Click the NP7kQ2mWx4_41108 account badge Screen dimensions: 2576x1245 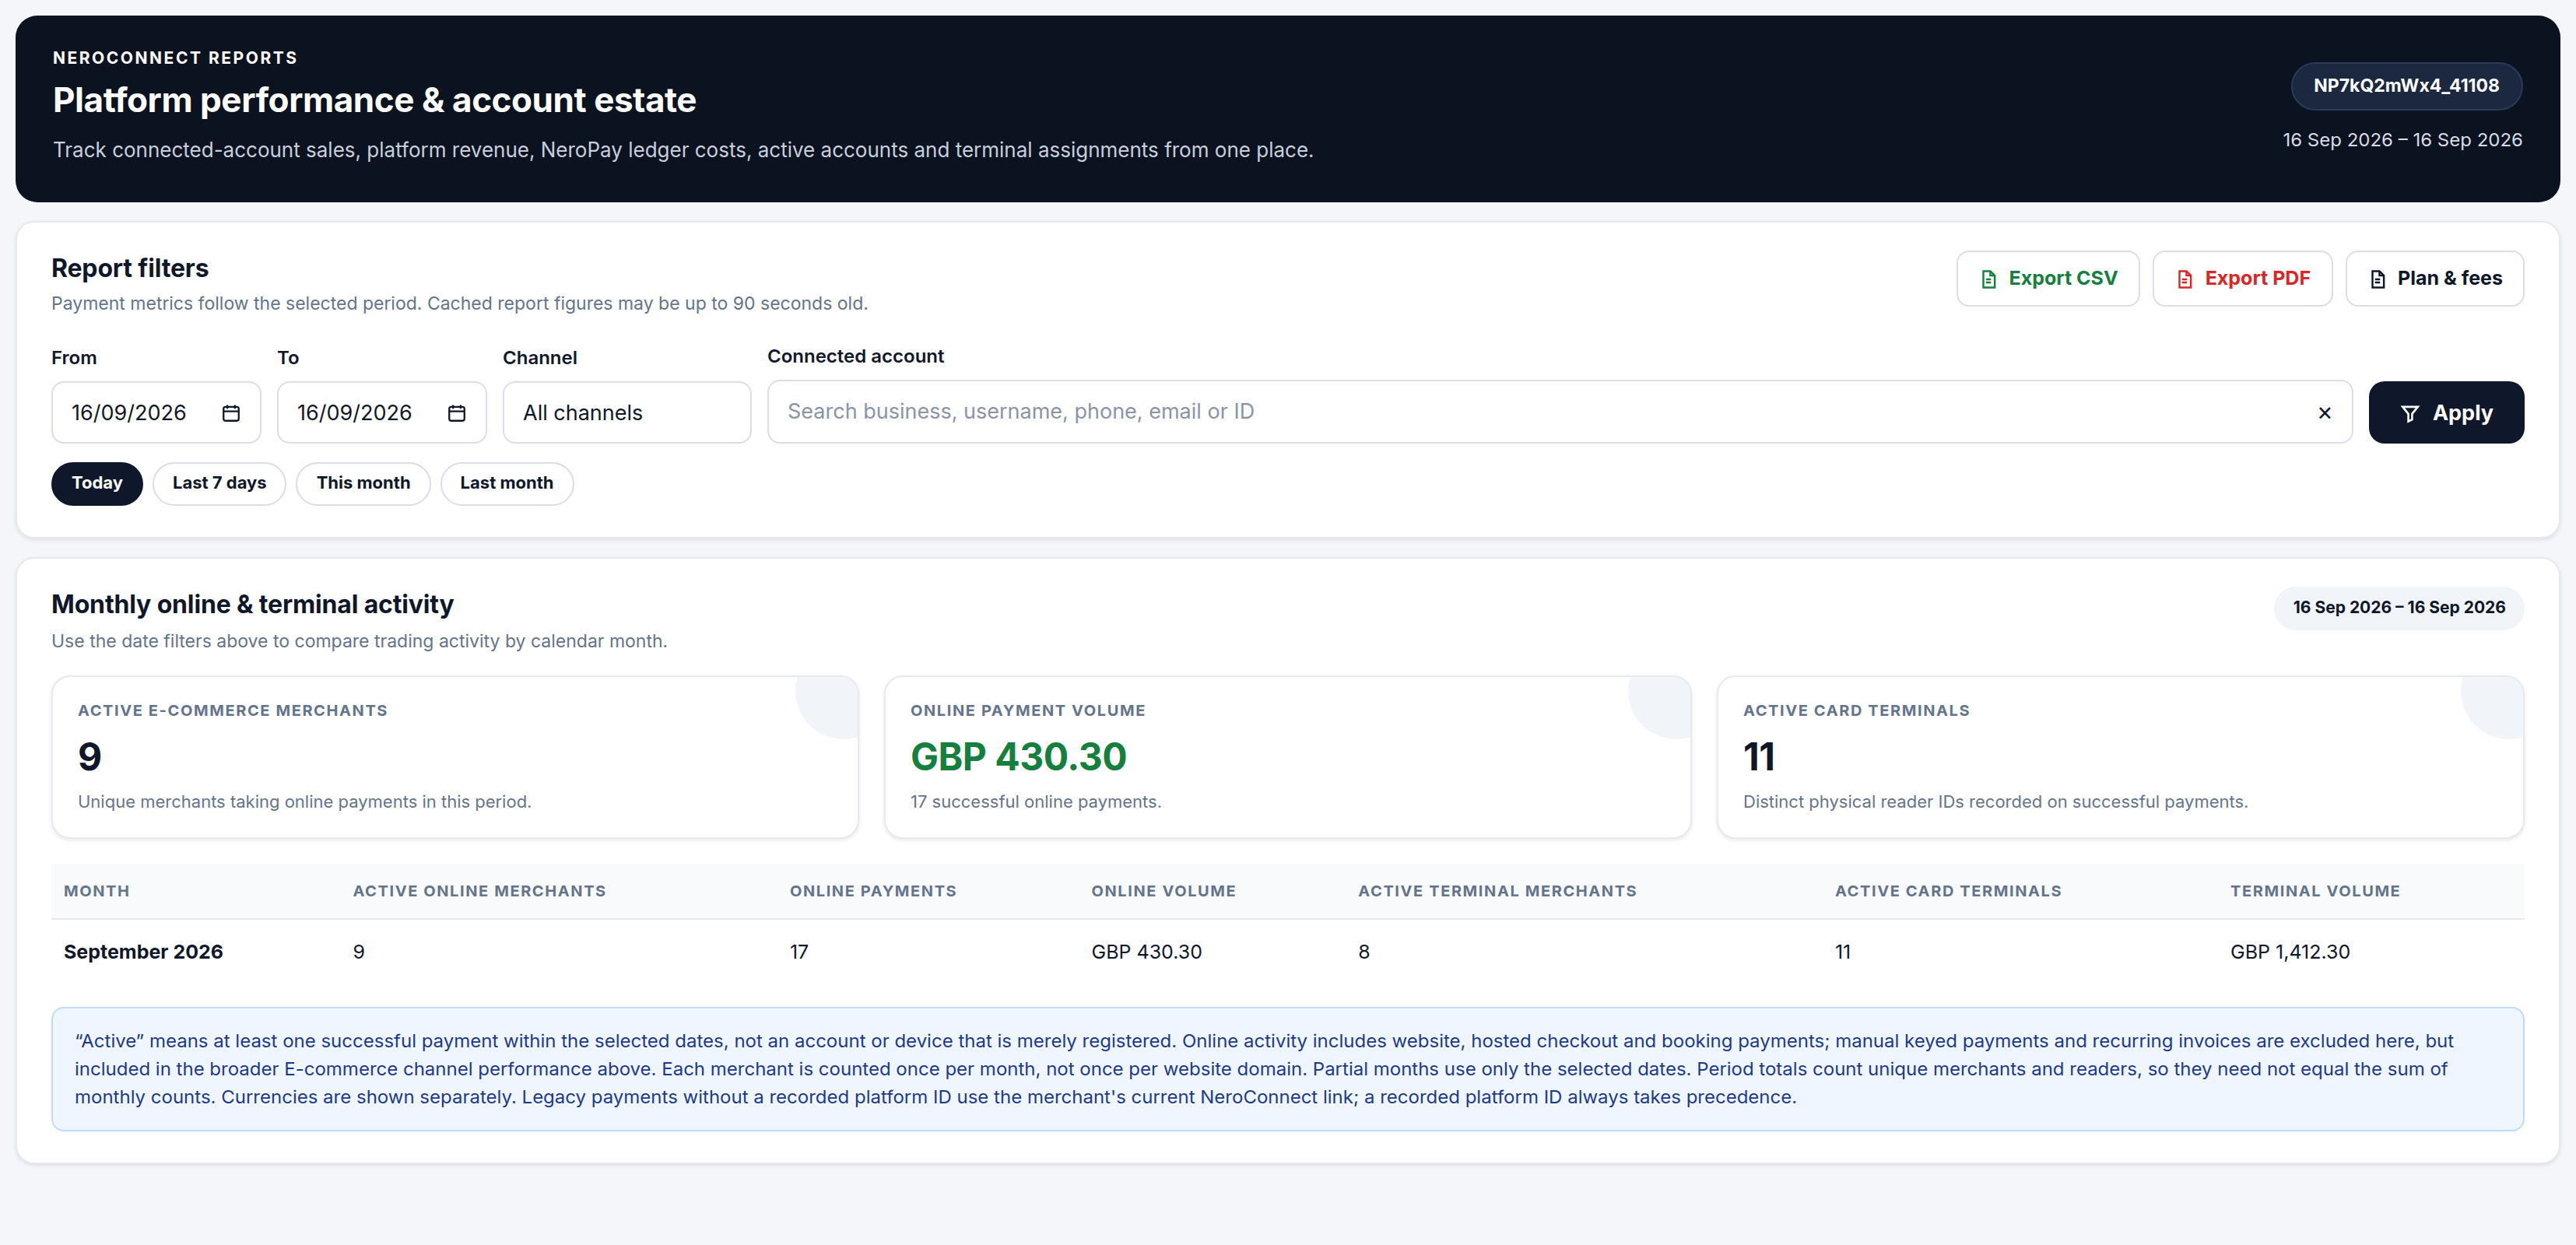coord(2406,86)
